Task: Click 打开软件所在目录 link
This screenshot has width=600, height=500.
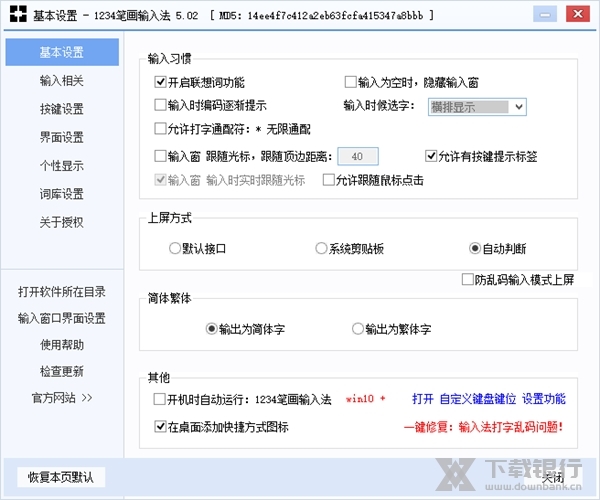Action: click(x=62, y=292)
